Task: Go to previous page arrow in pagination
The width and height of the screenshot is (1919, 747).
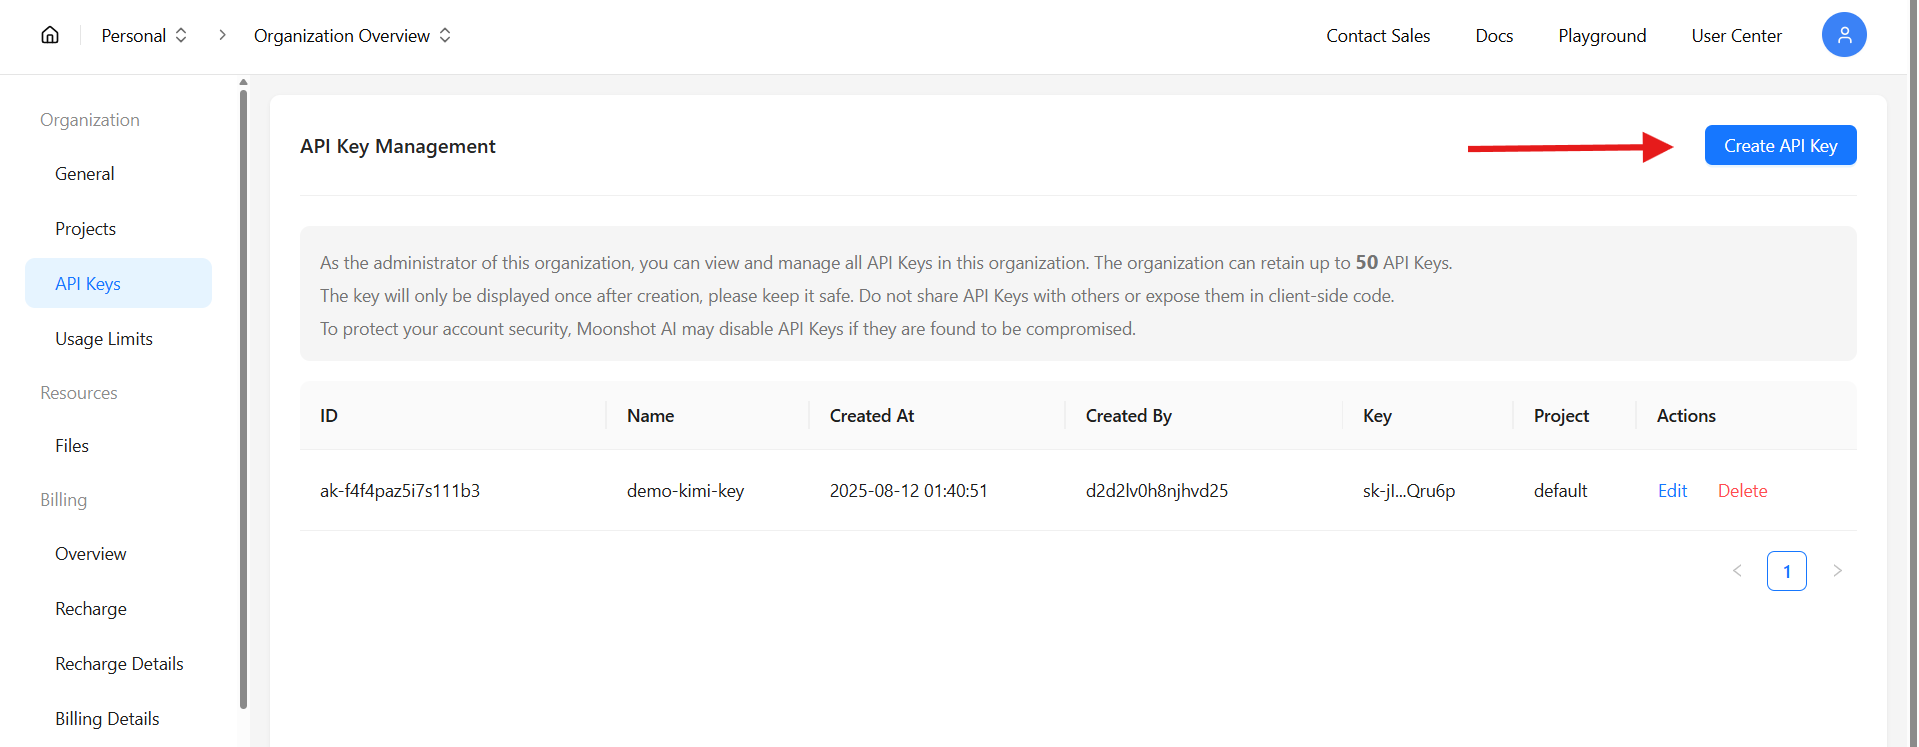Action: point(1737,571)
